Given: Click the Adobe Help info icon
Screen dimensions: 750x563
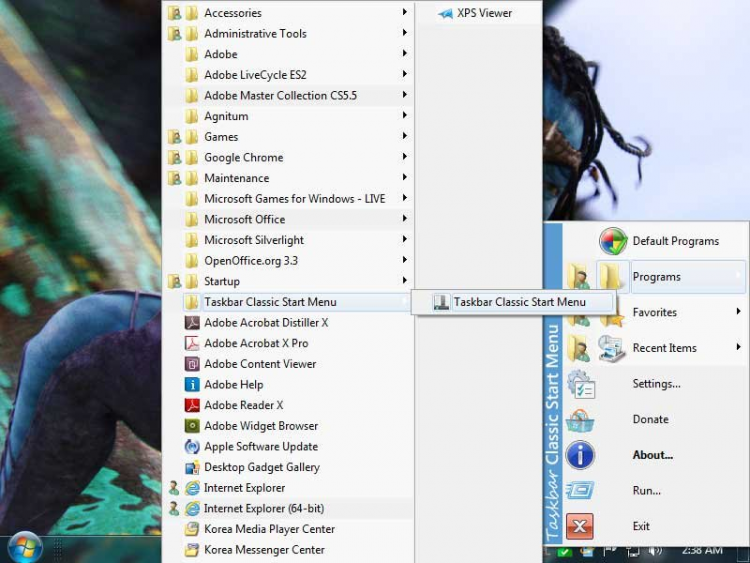Looking at the screenshot, I should 192,384.
